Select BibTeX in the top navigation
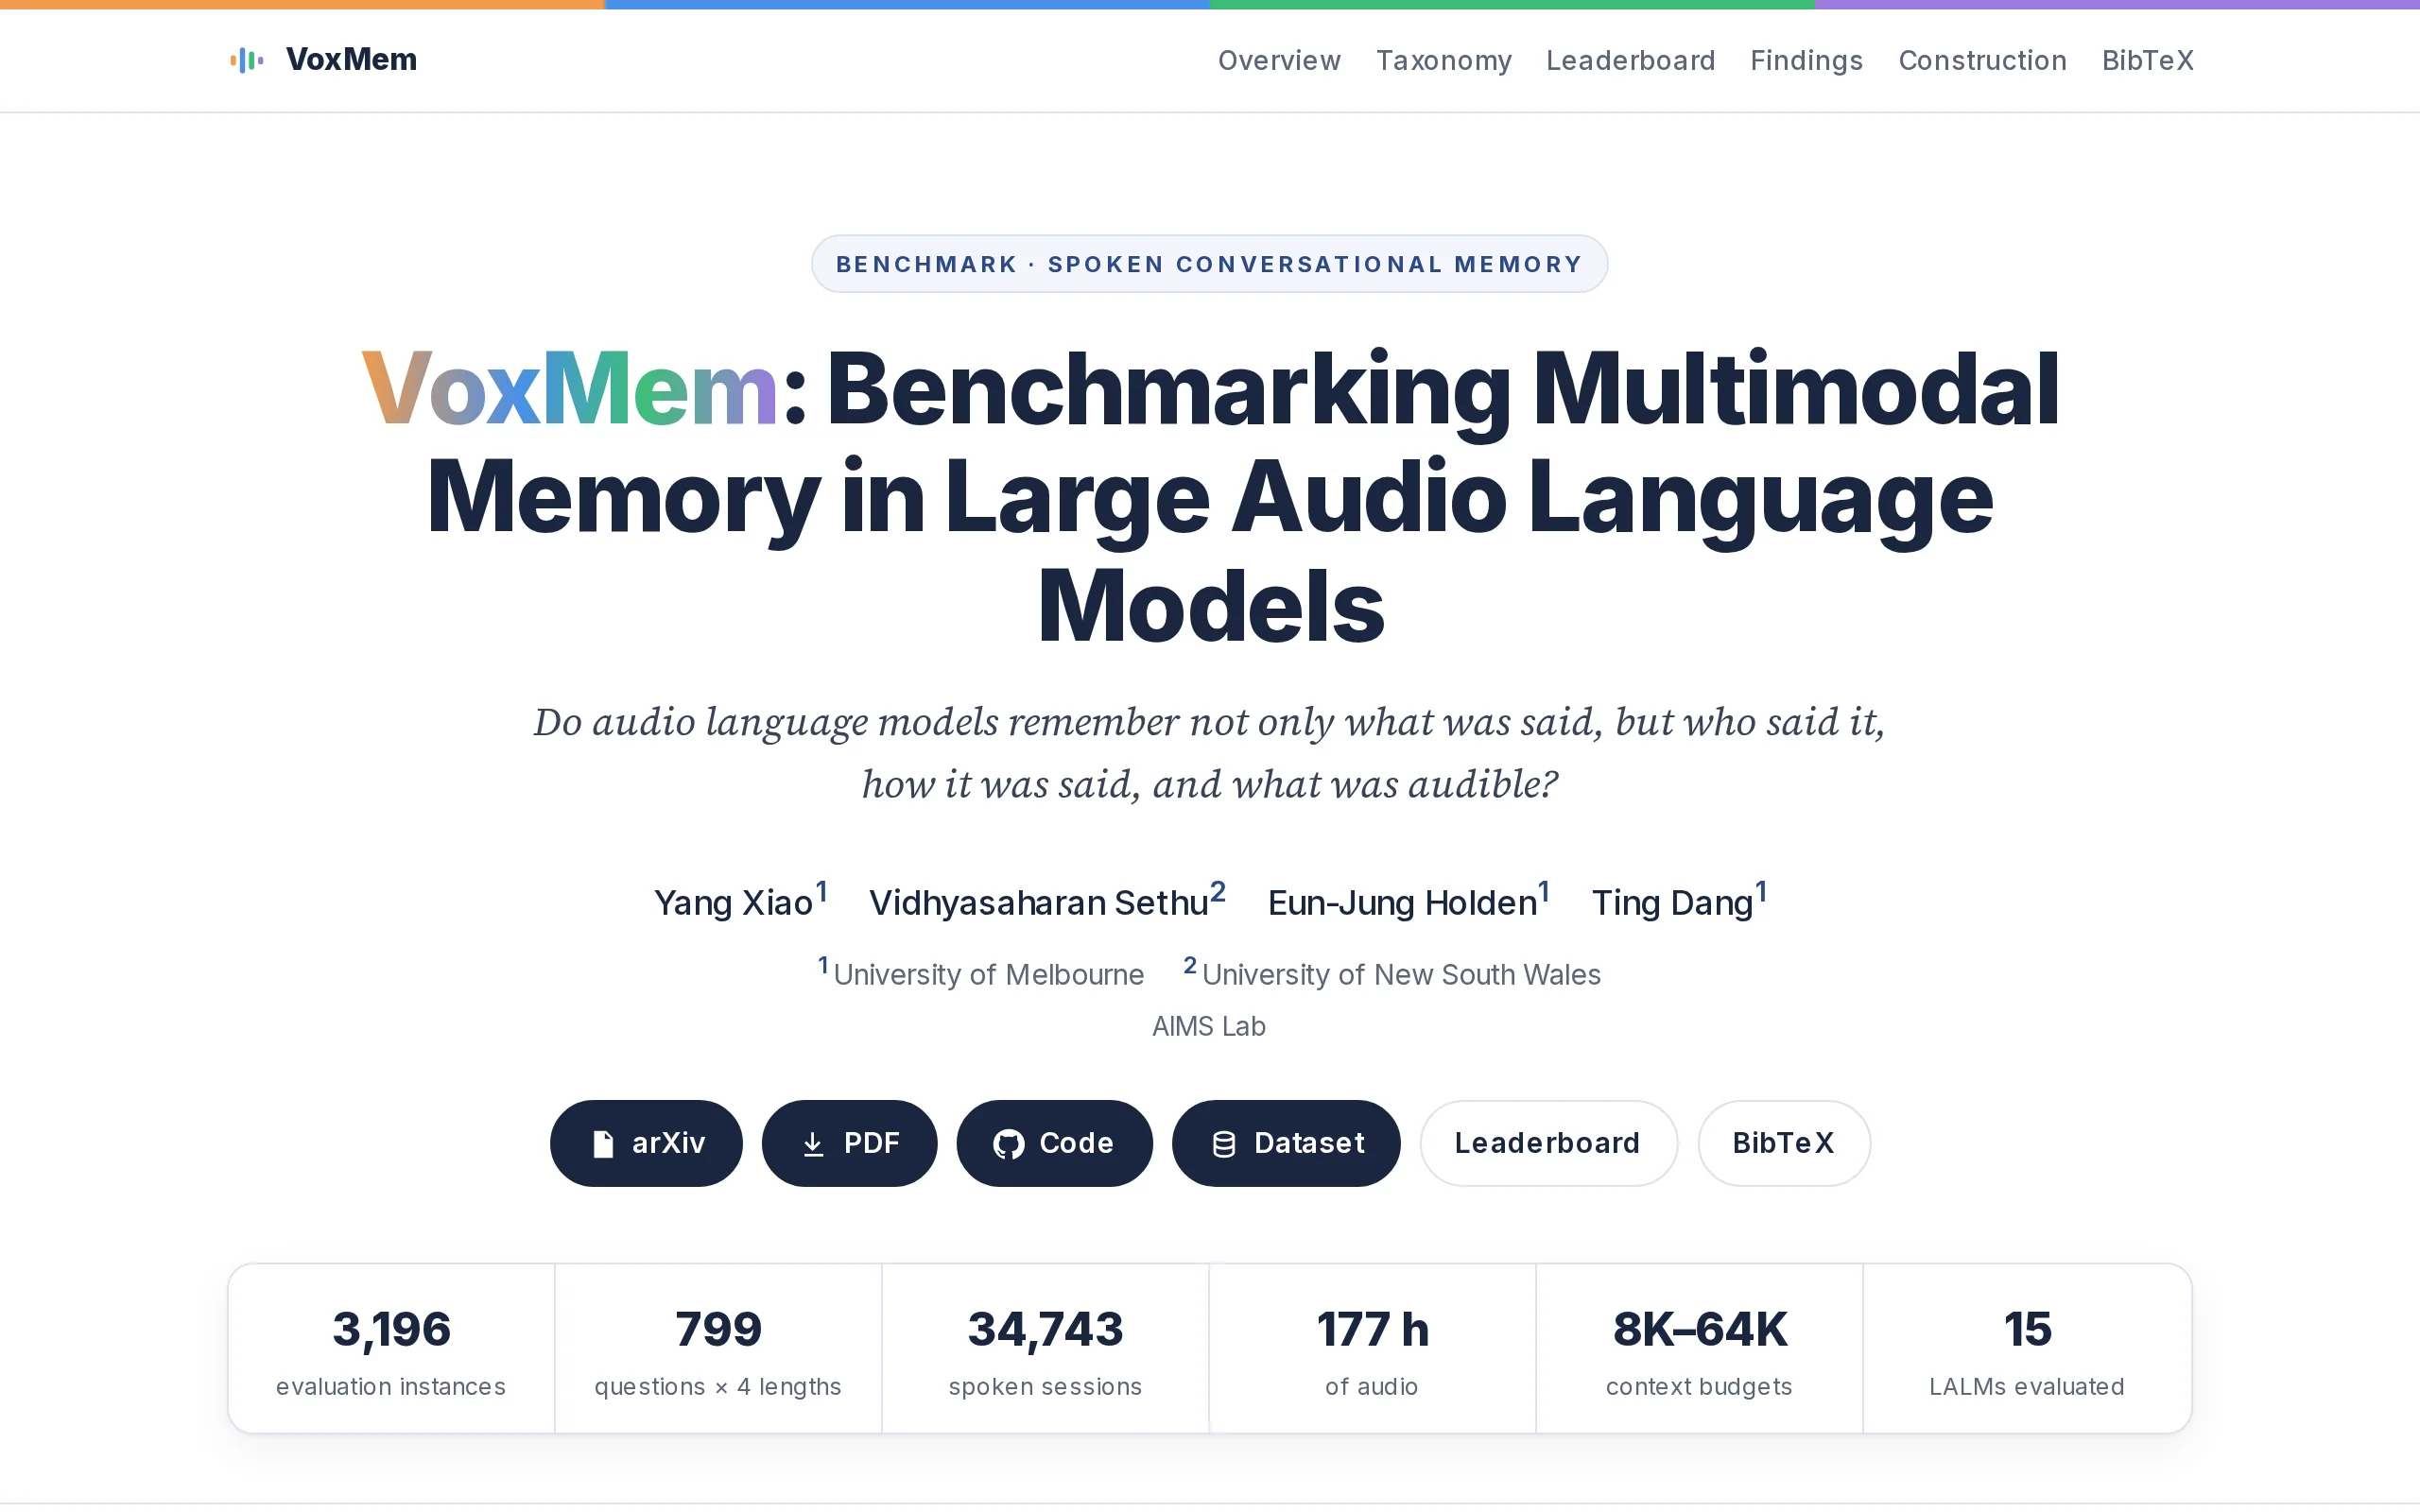This screenshot has width=2420, height=1512. (x=2147, y=60)
